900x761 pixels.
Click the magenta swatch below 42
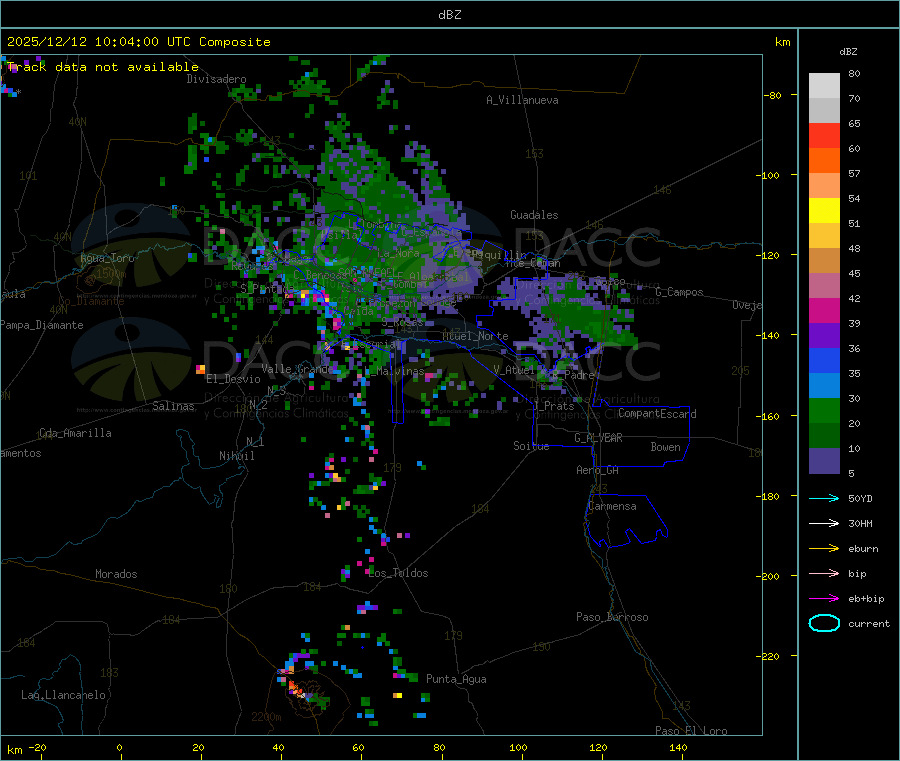(824, 310)
